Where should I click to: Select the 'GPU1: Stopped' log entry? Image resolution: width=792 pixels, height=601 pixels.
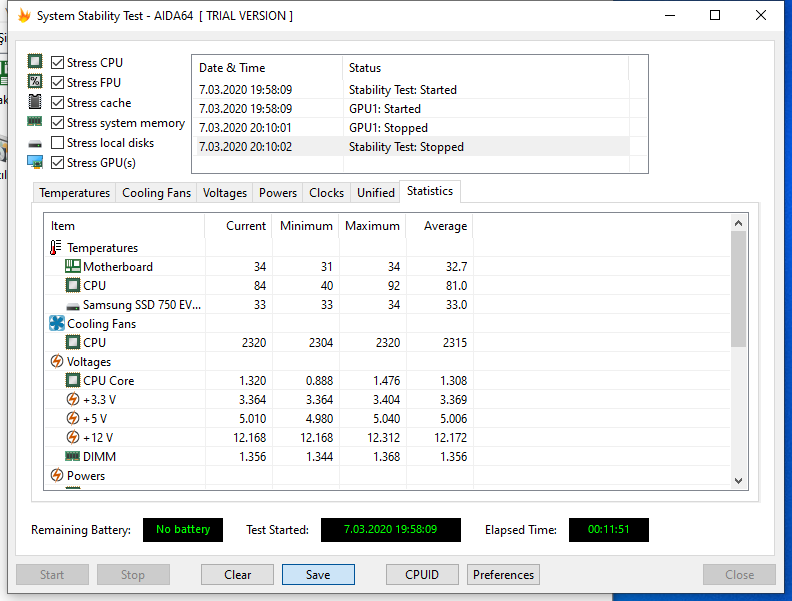point(412,128)
